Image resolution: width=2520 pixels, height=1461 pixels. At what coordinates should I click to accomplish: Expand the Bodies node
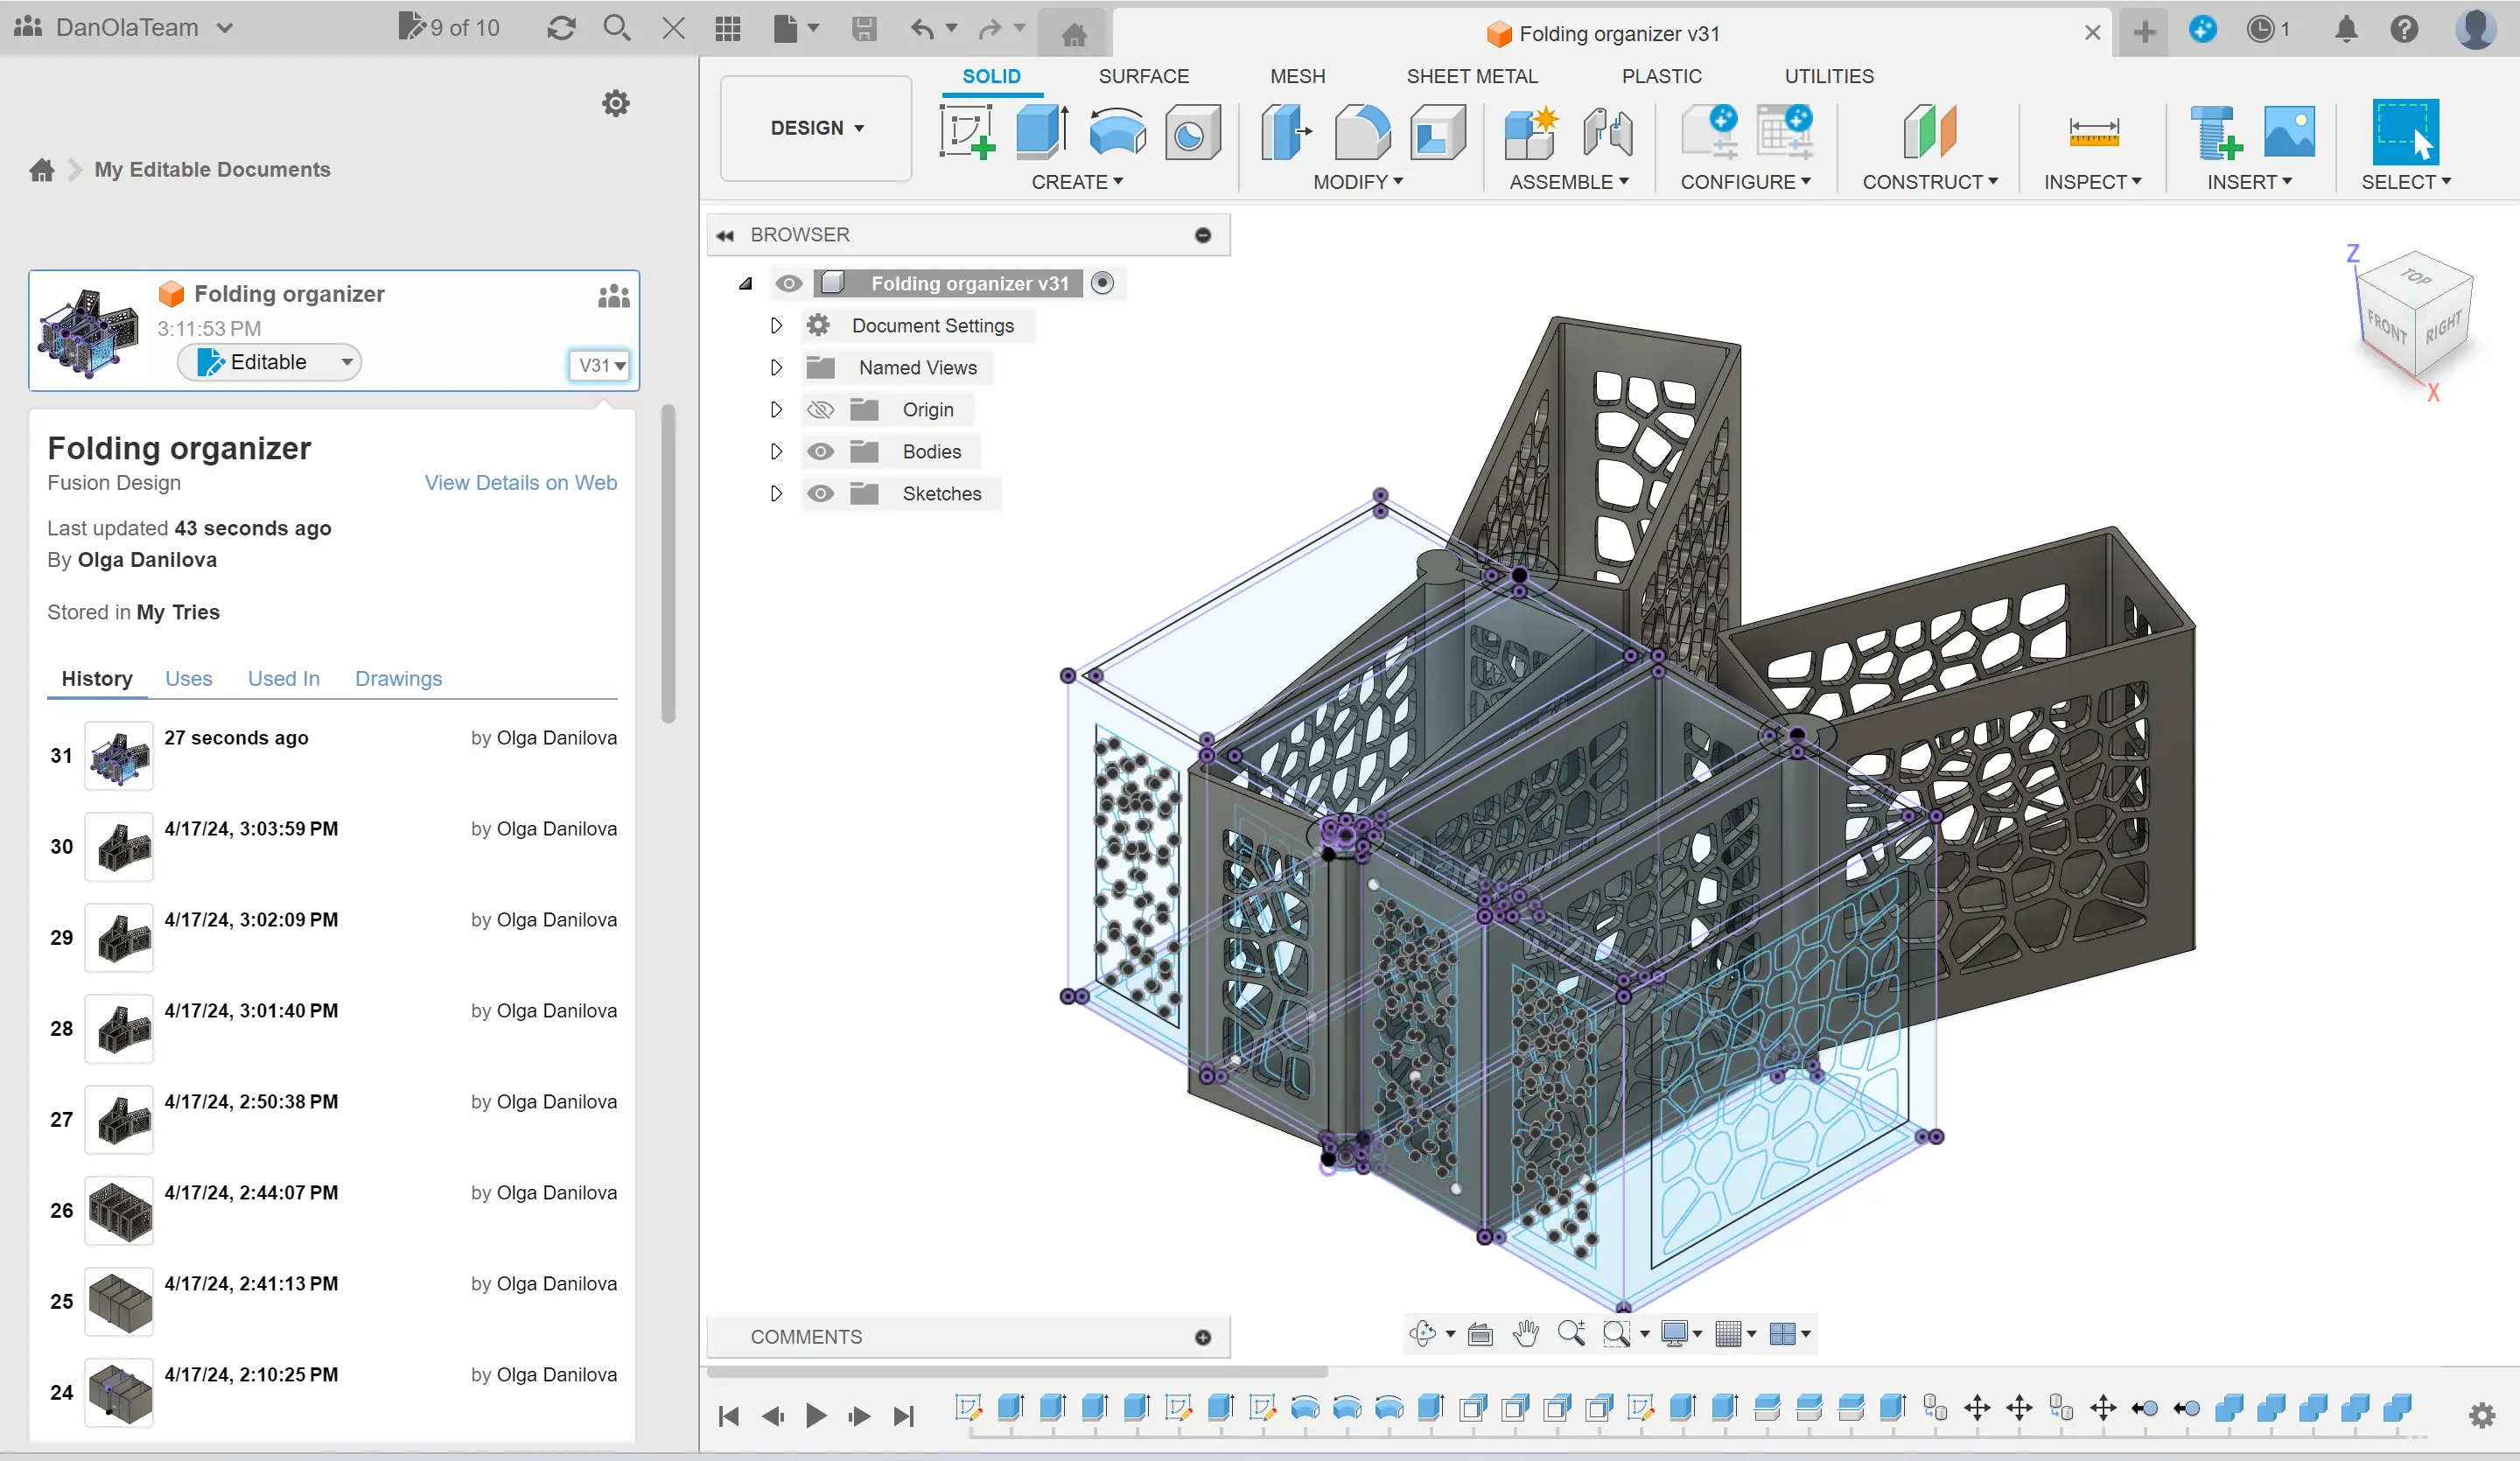point(776,451)
